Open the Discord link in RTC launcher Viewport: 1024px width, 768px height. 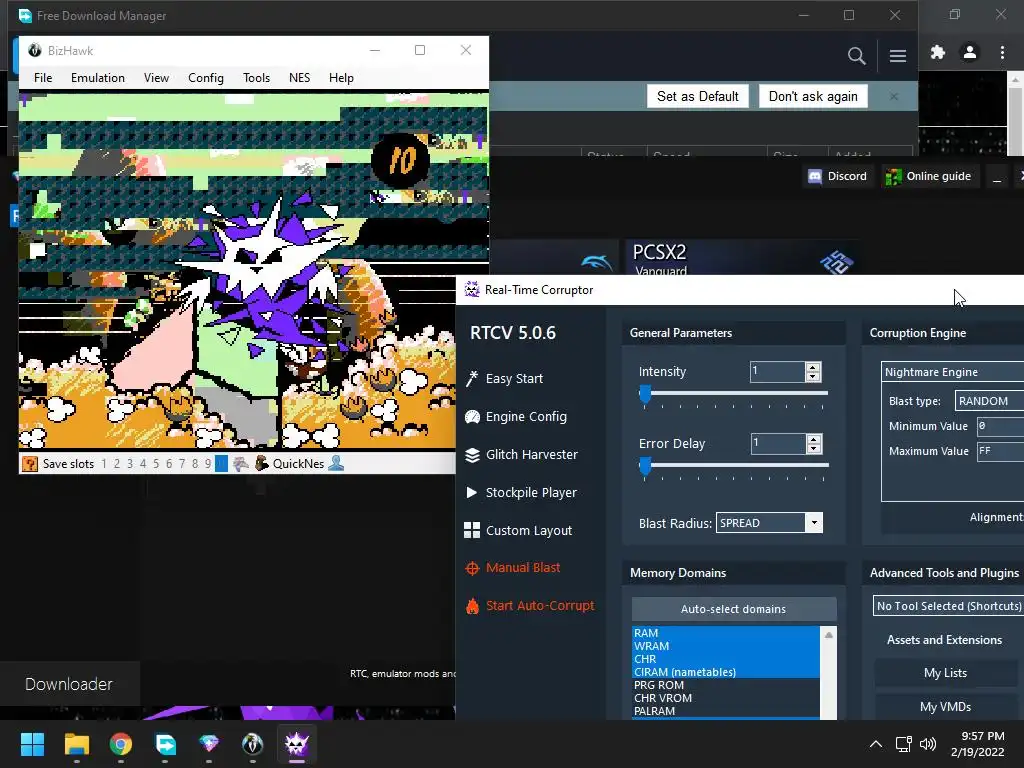(838, 176)
